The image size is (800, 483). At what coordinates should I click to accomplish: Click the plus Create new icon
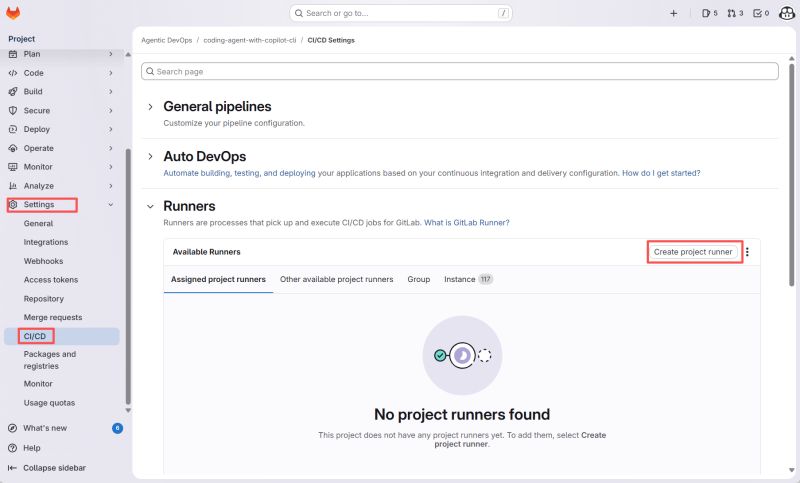click(x=673, y=13)
